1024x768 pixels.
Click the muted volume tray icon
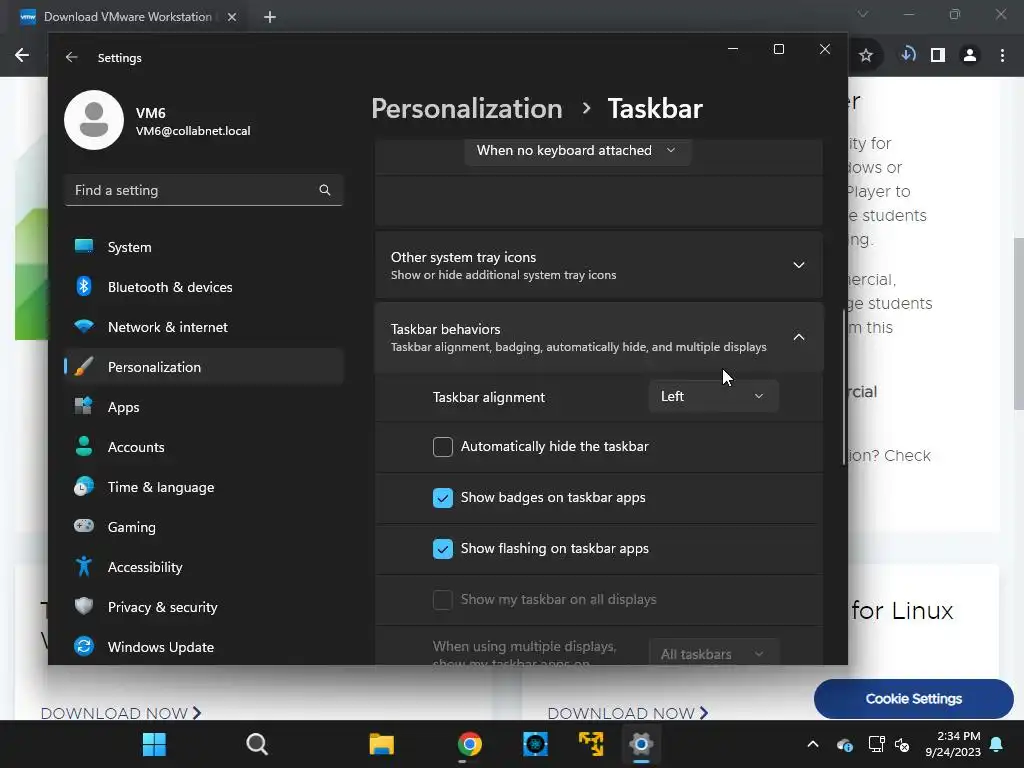point(902,744)
